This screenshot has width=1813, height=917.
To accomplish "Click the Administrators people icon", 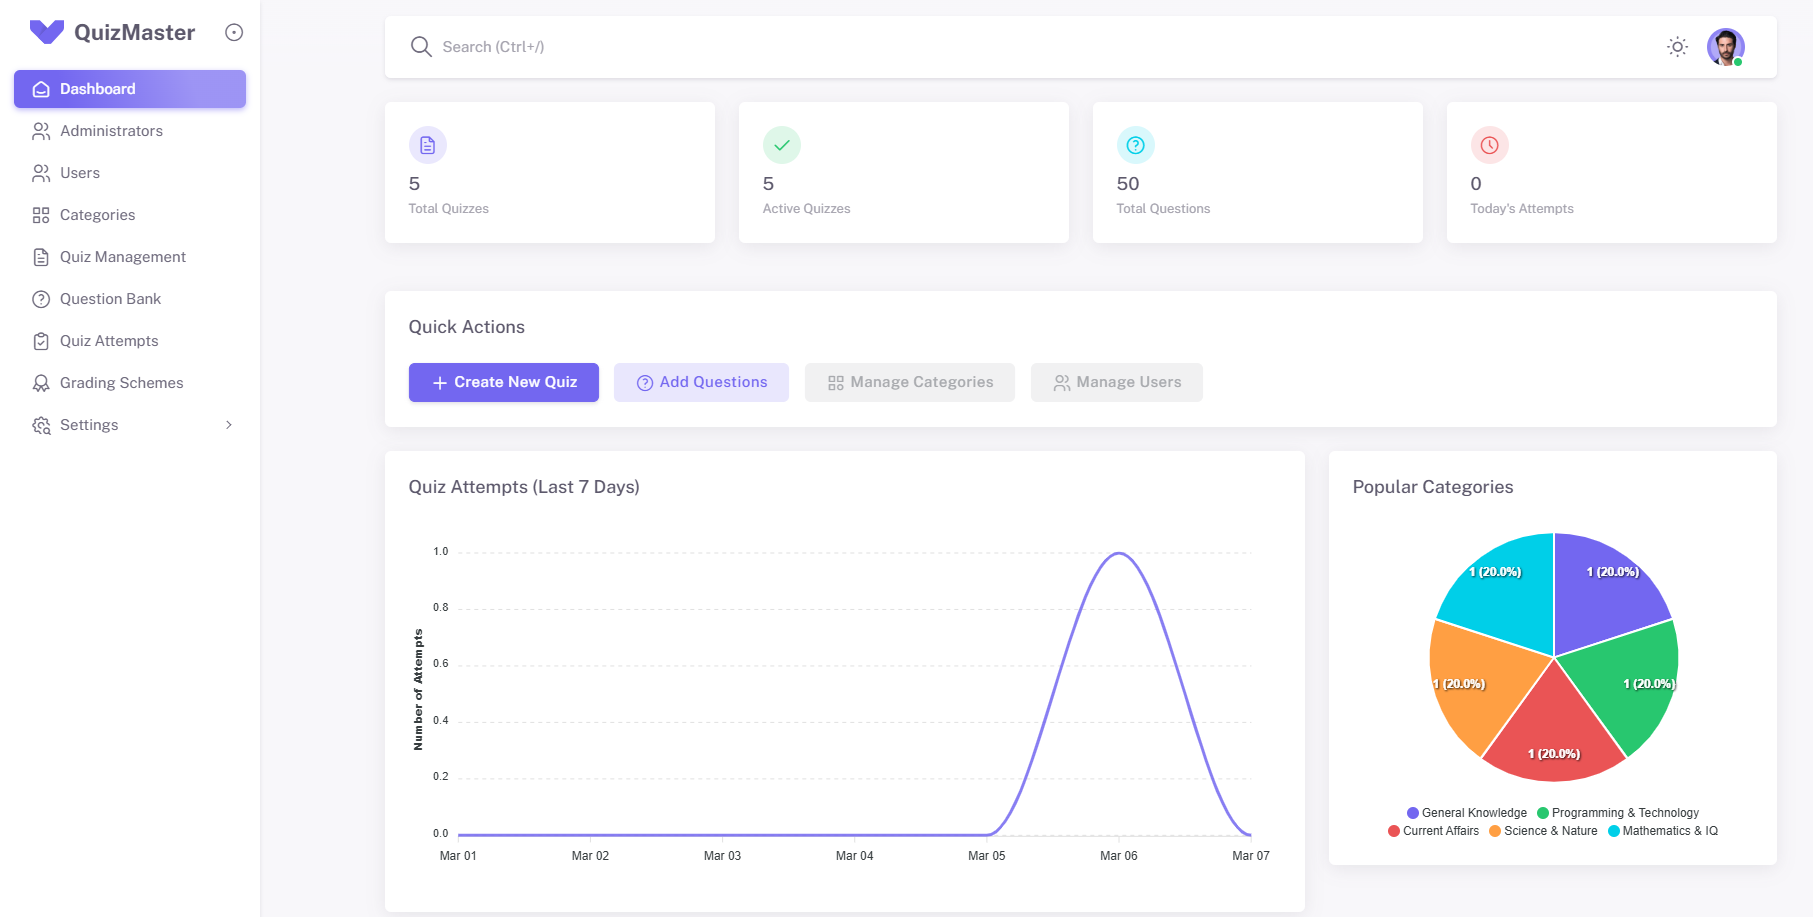I will [41, 131].
